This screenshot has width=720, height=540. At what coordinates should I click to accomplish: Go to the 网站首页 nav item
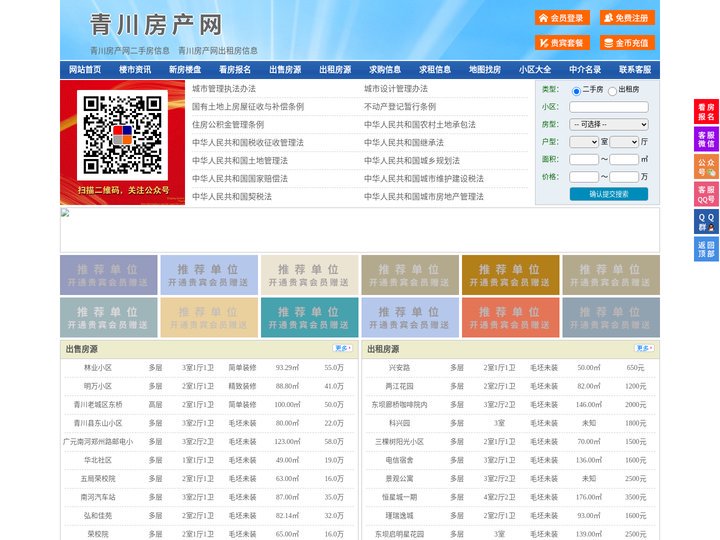coord(85,70)
